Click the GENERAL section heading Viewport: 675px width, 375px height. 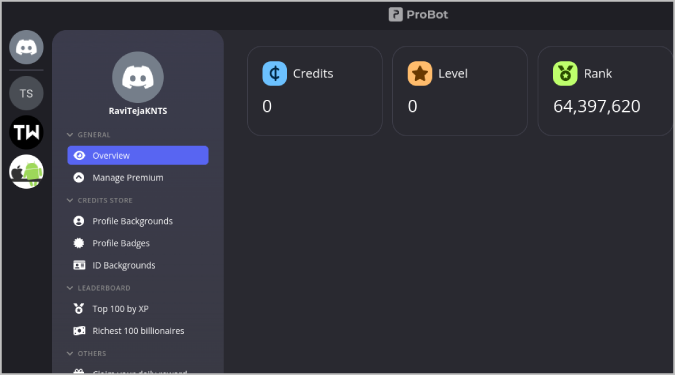click(94, 135)
